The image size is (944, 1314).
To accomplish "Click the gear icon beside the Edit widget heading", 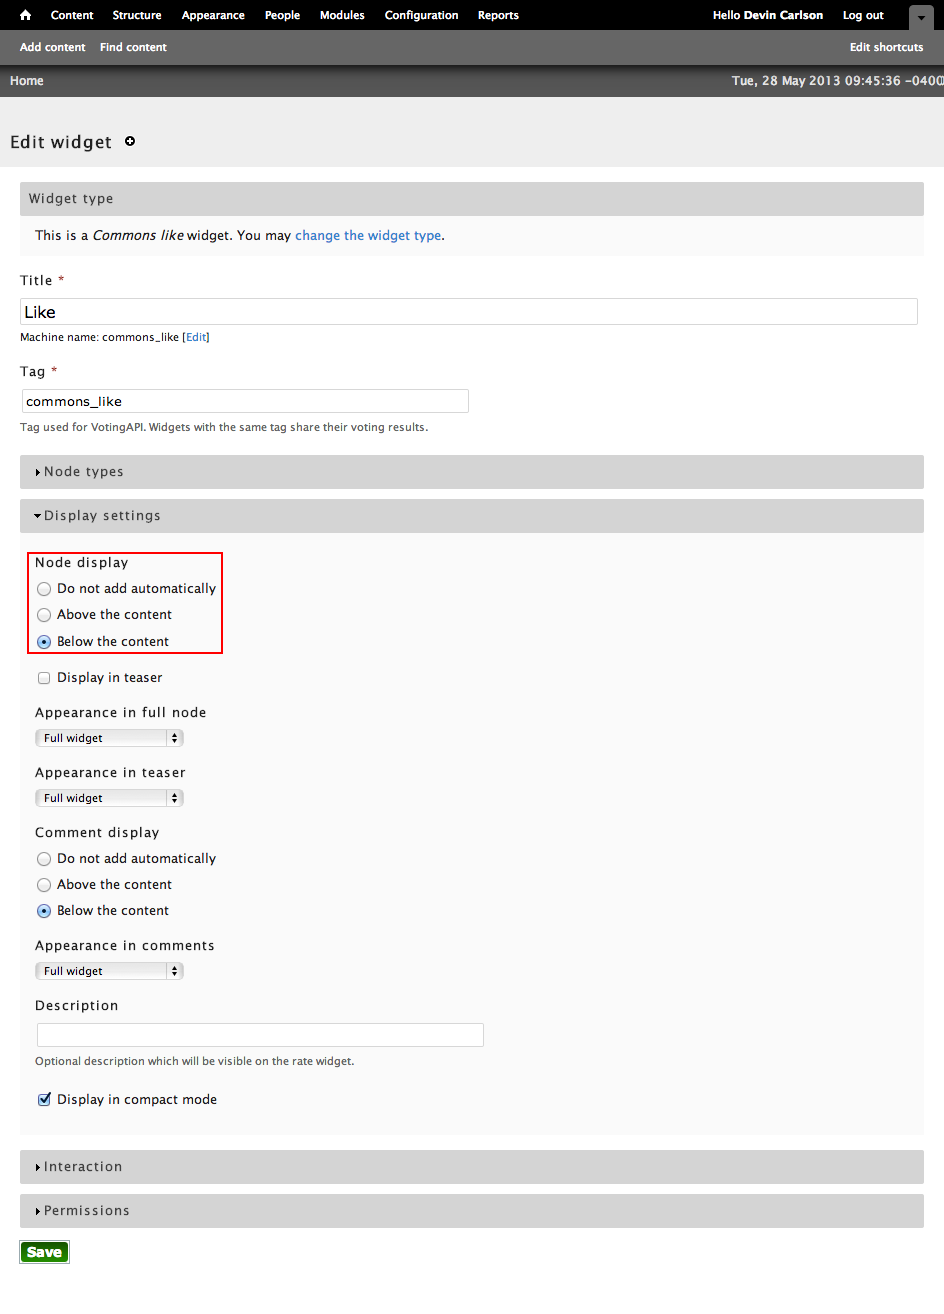I will [x=130, y=142].
